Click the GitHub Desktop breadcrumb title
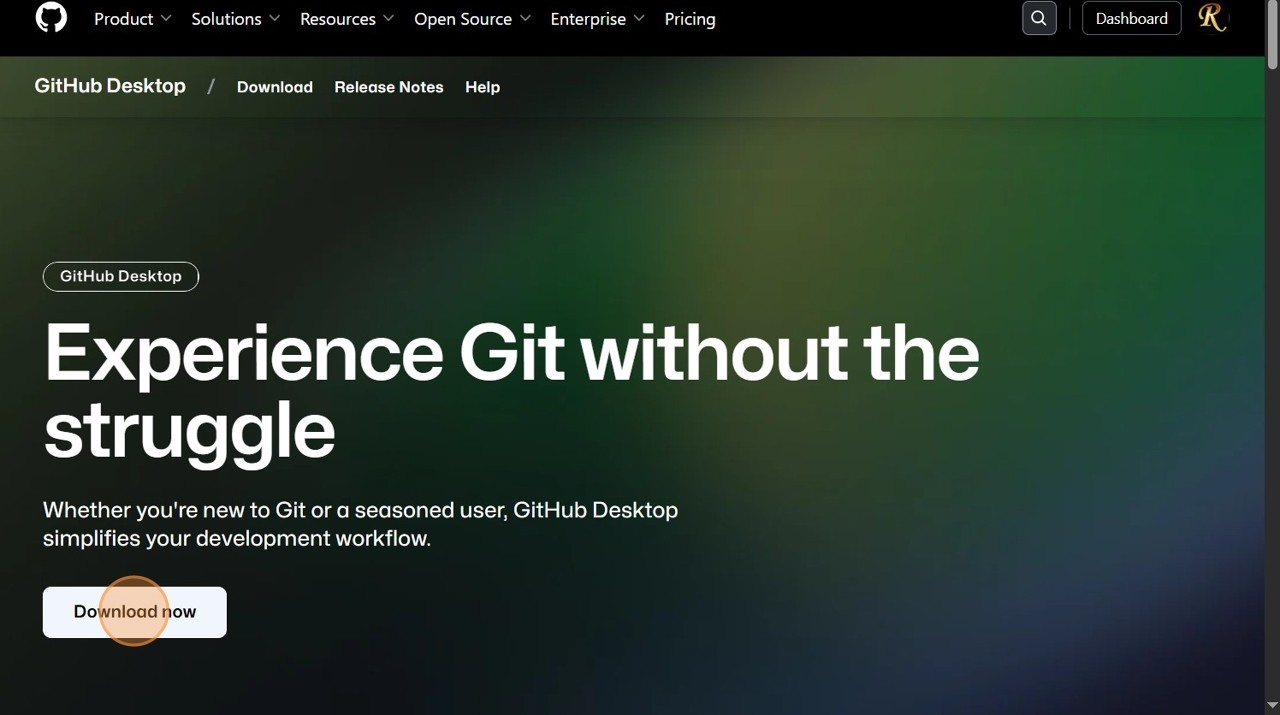This screenshot has height=715, width=1280. pyautogui.click(x=110, y=86)
